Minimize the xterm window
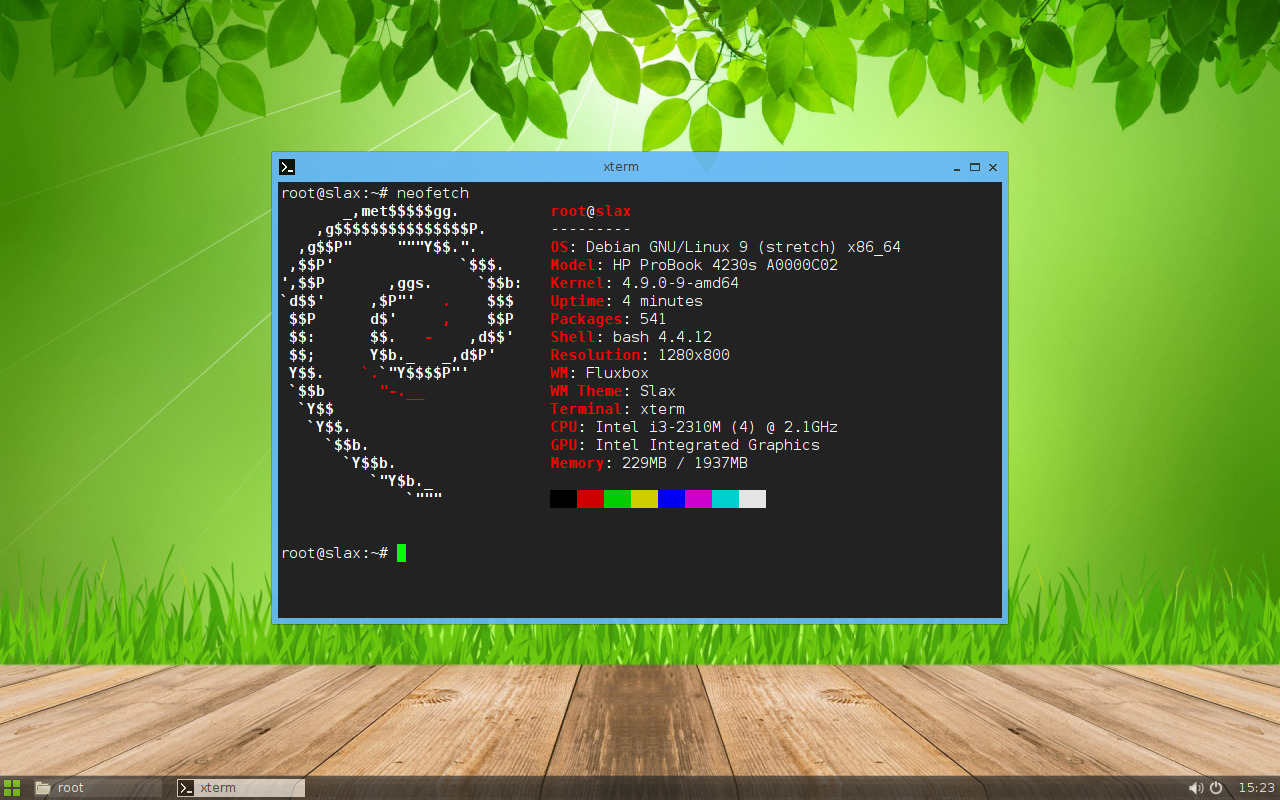 coord(957,167)
